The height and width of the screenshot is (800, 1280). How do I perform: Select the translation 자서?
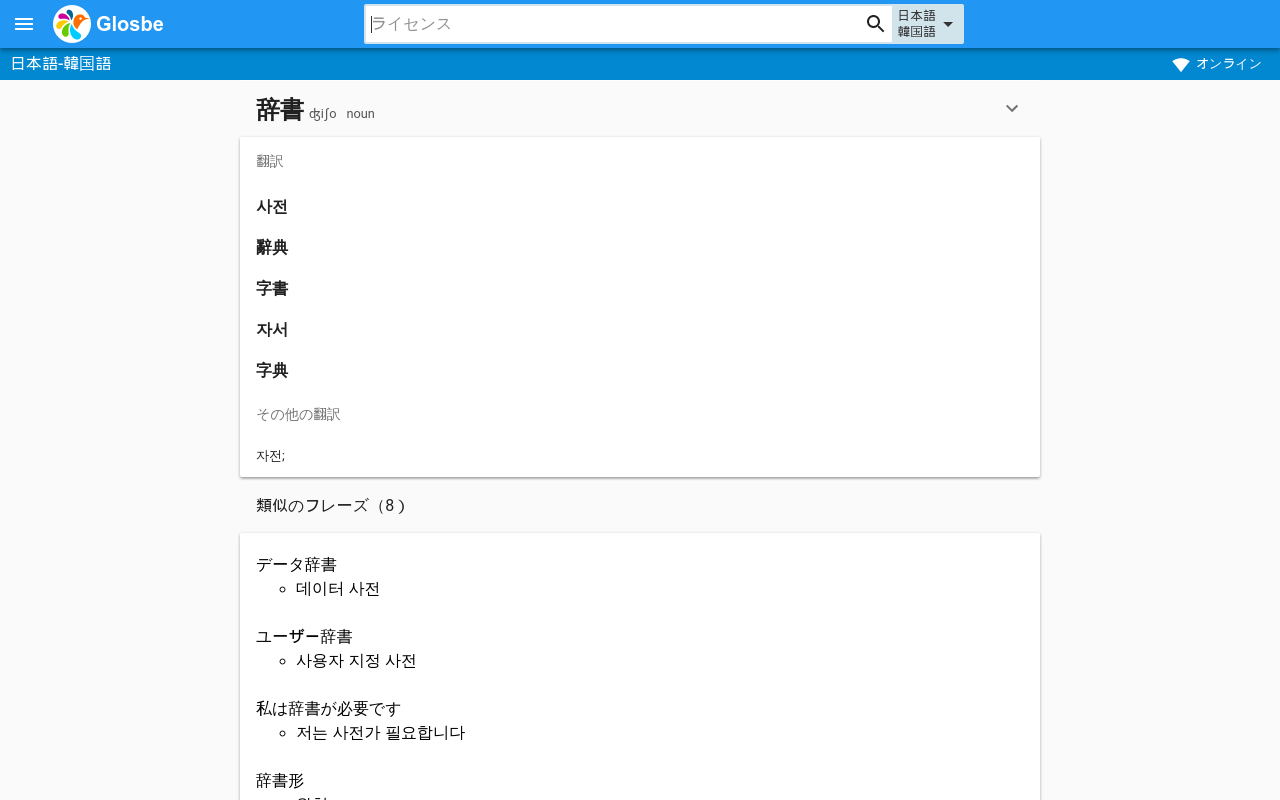(x=272, y=330)
